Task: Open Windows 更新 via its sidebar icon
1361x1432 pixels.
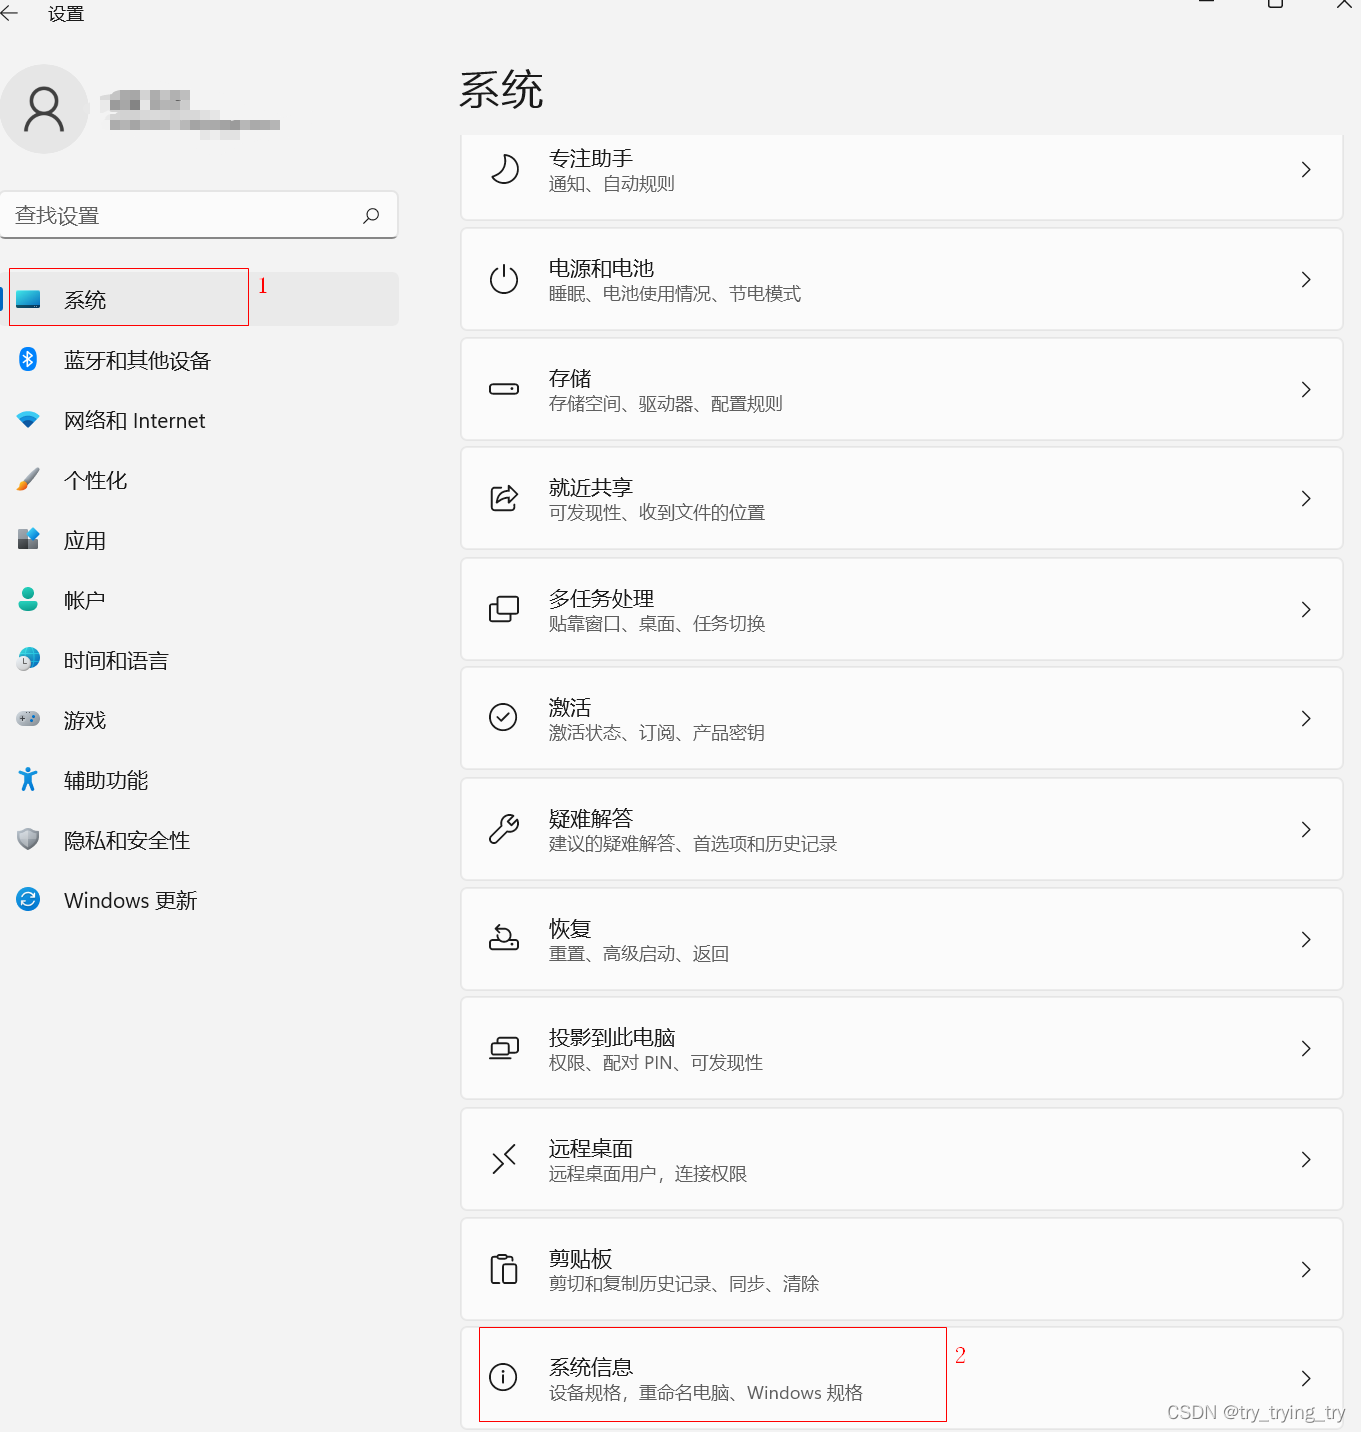Action: [x=27, y=899]
